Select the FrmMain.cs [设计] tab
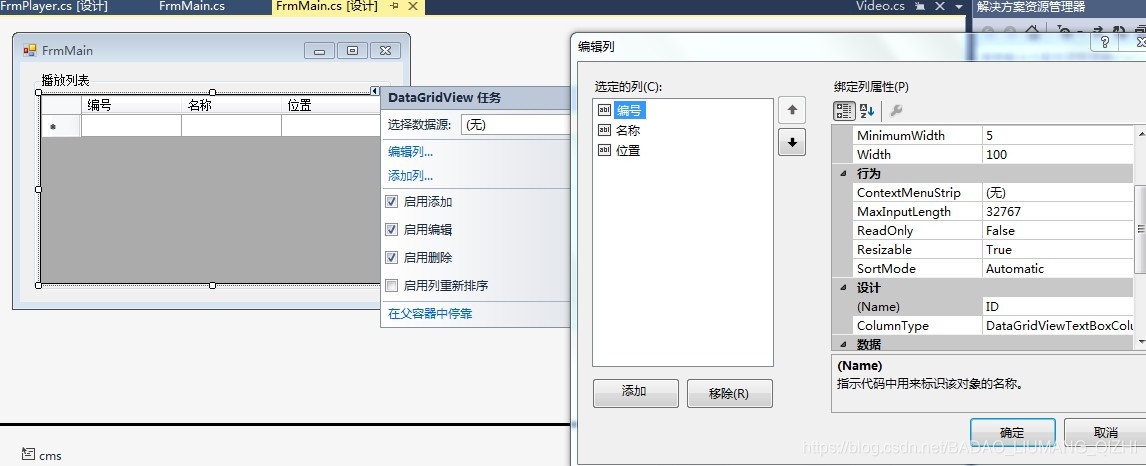This screenshot has height=466, width=1146. tap(327, 7)
